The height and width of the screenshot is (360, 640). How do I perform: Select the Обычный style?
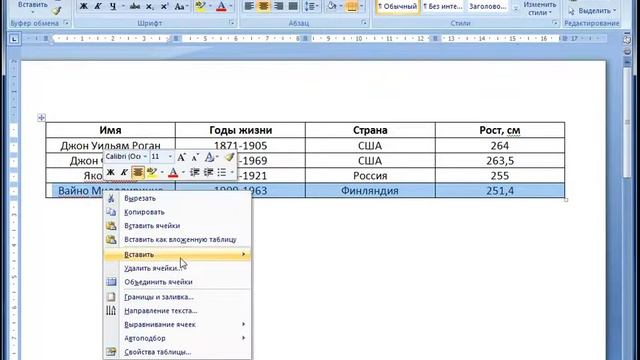pyautogui.click(x=398, y=7)
